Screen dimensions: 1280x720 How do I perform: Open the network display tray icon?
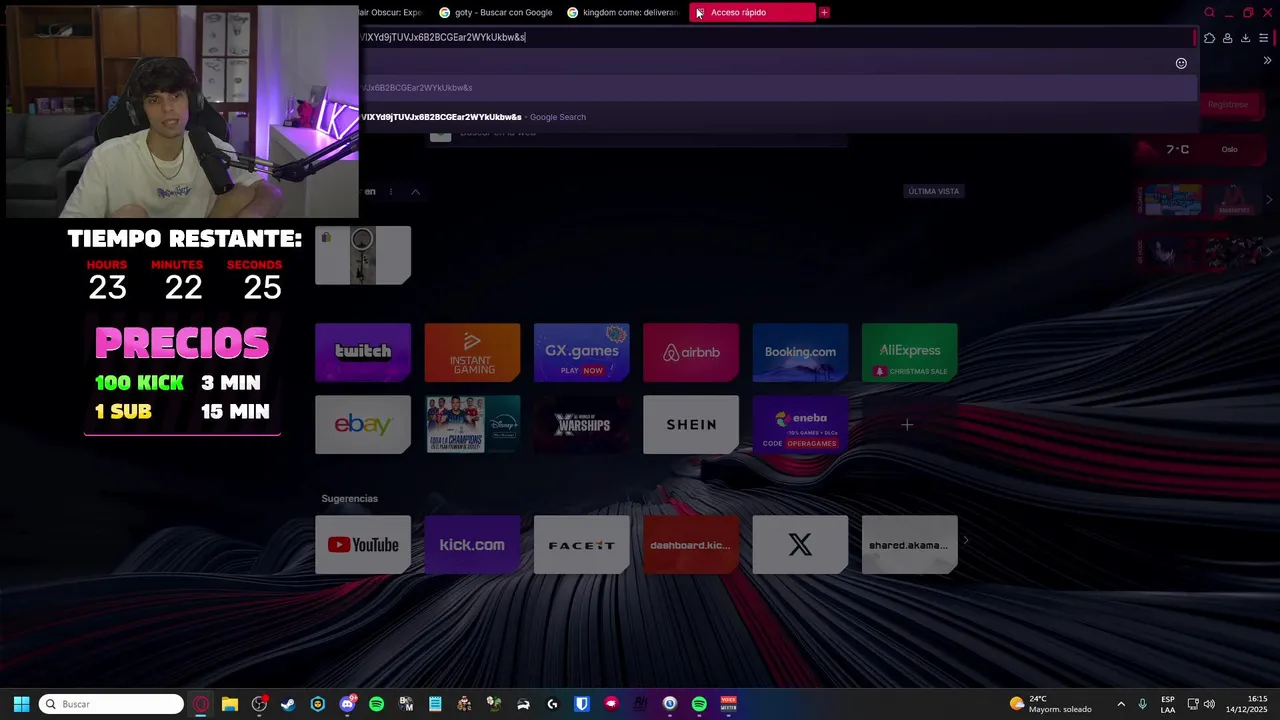pyautogui.click(x=1193, y=704)
